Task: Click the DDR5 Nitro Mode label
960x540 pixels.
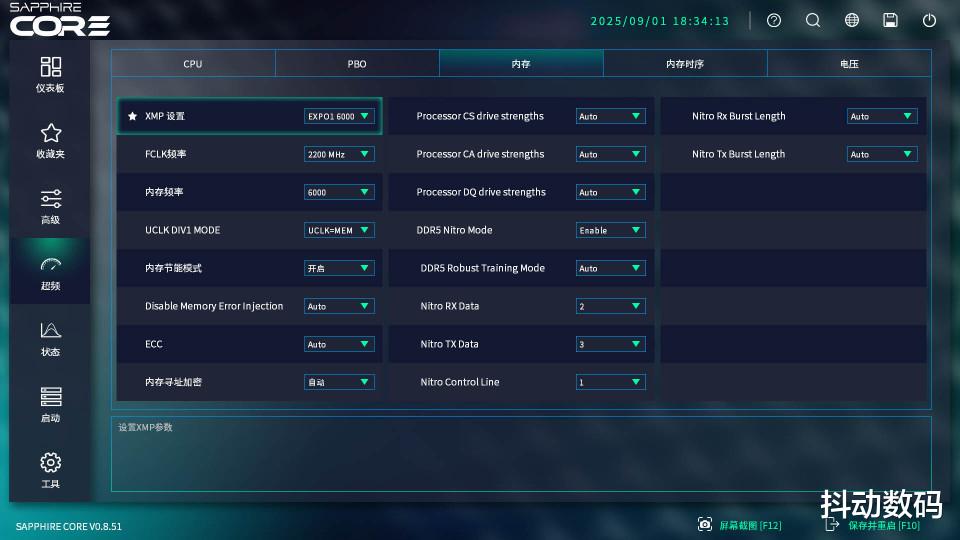Action: (x=454, y=230)
